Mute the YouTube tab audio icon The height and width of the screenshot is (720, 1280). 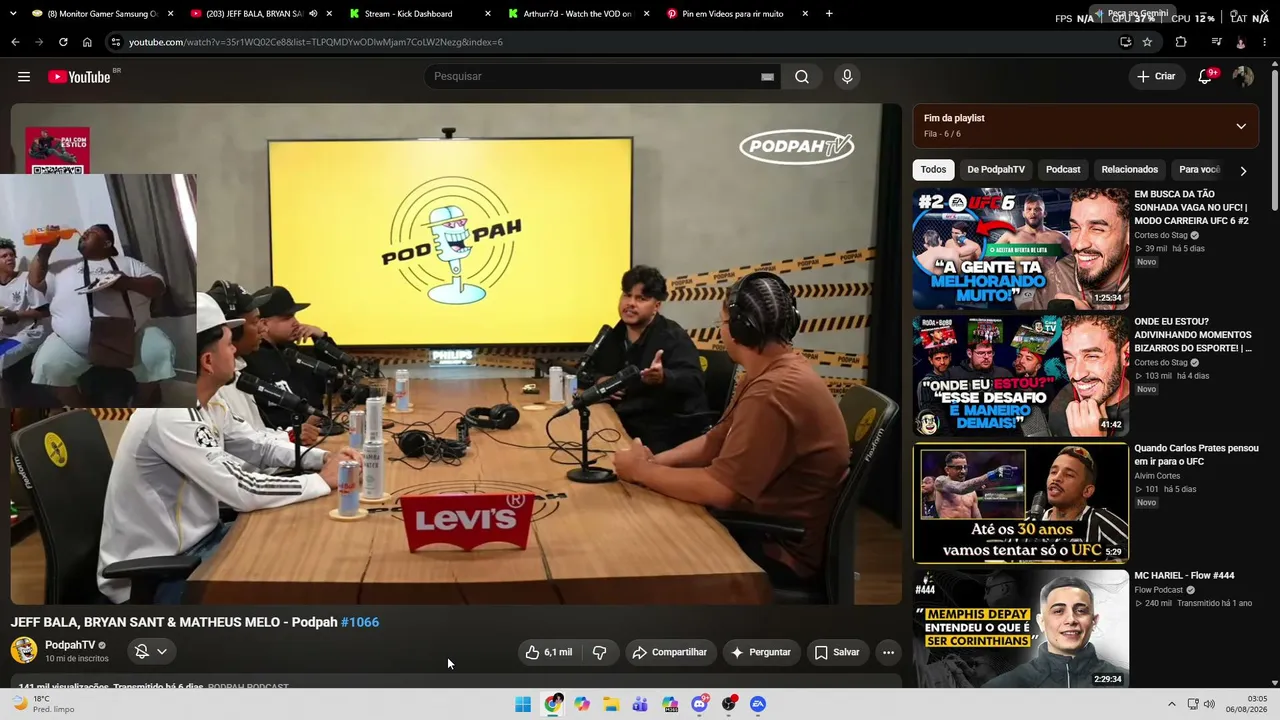click(313, 14)
